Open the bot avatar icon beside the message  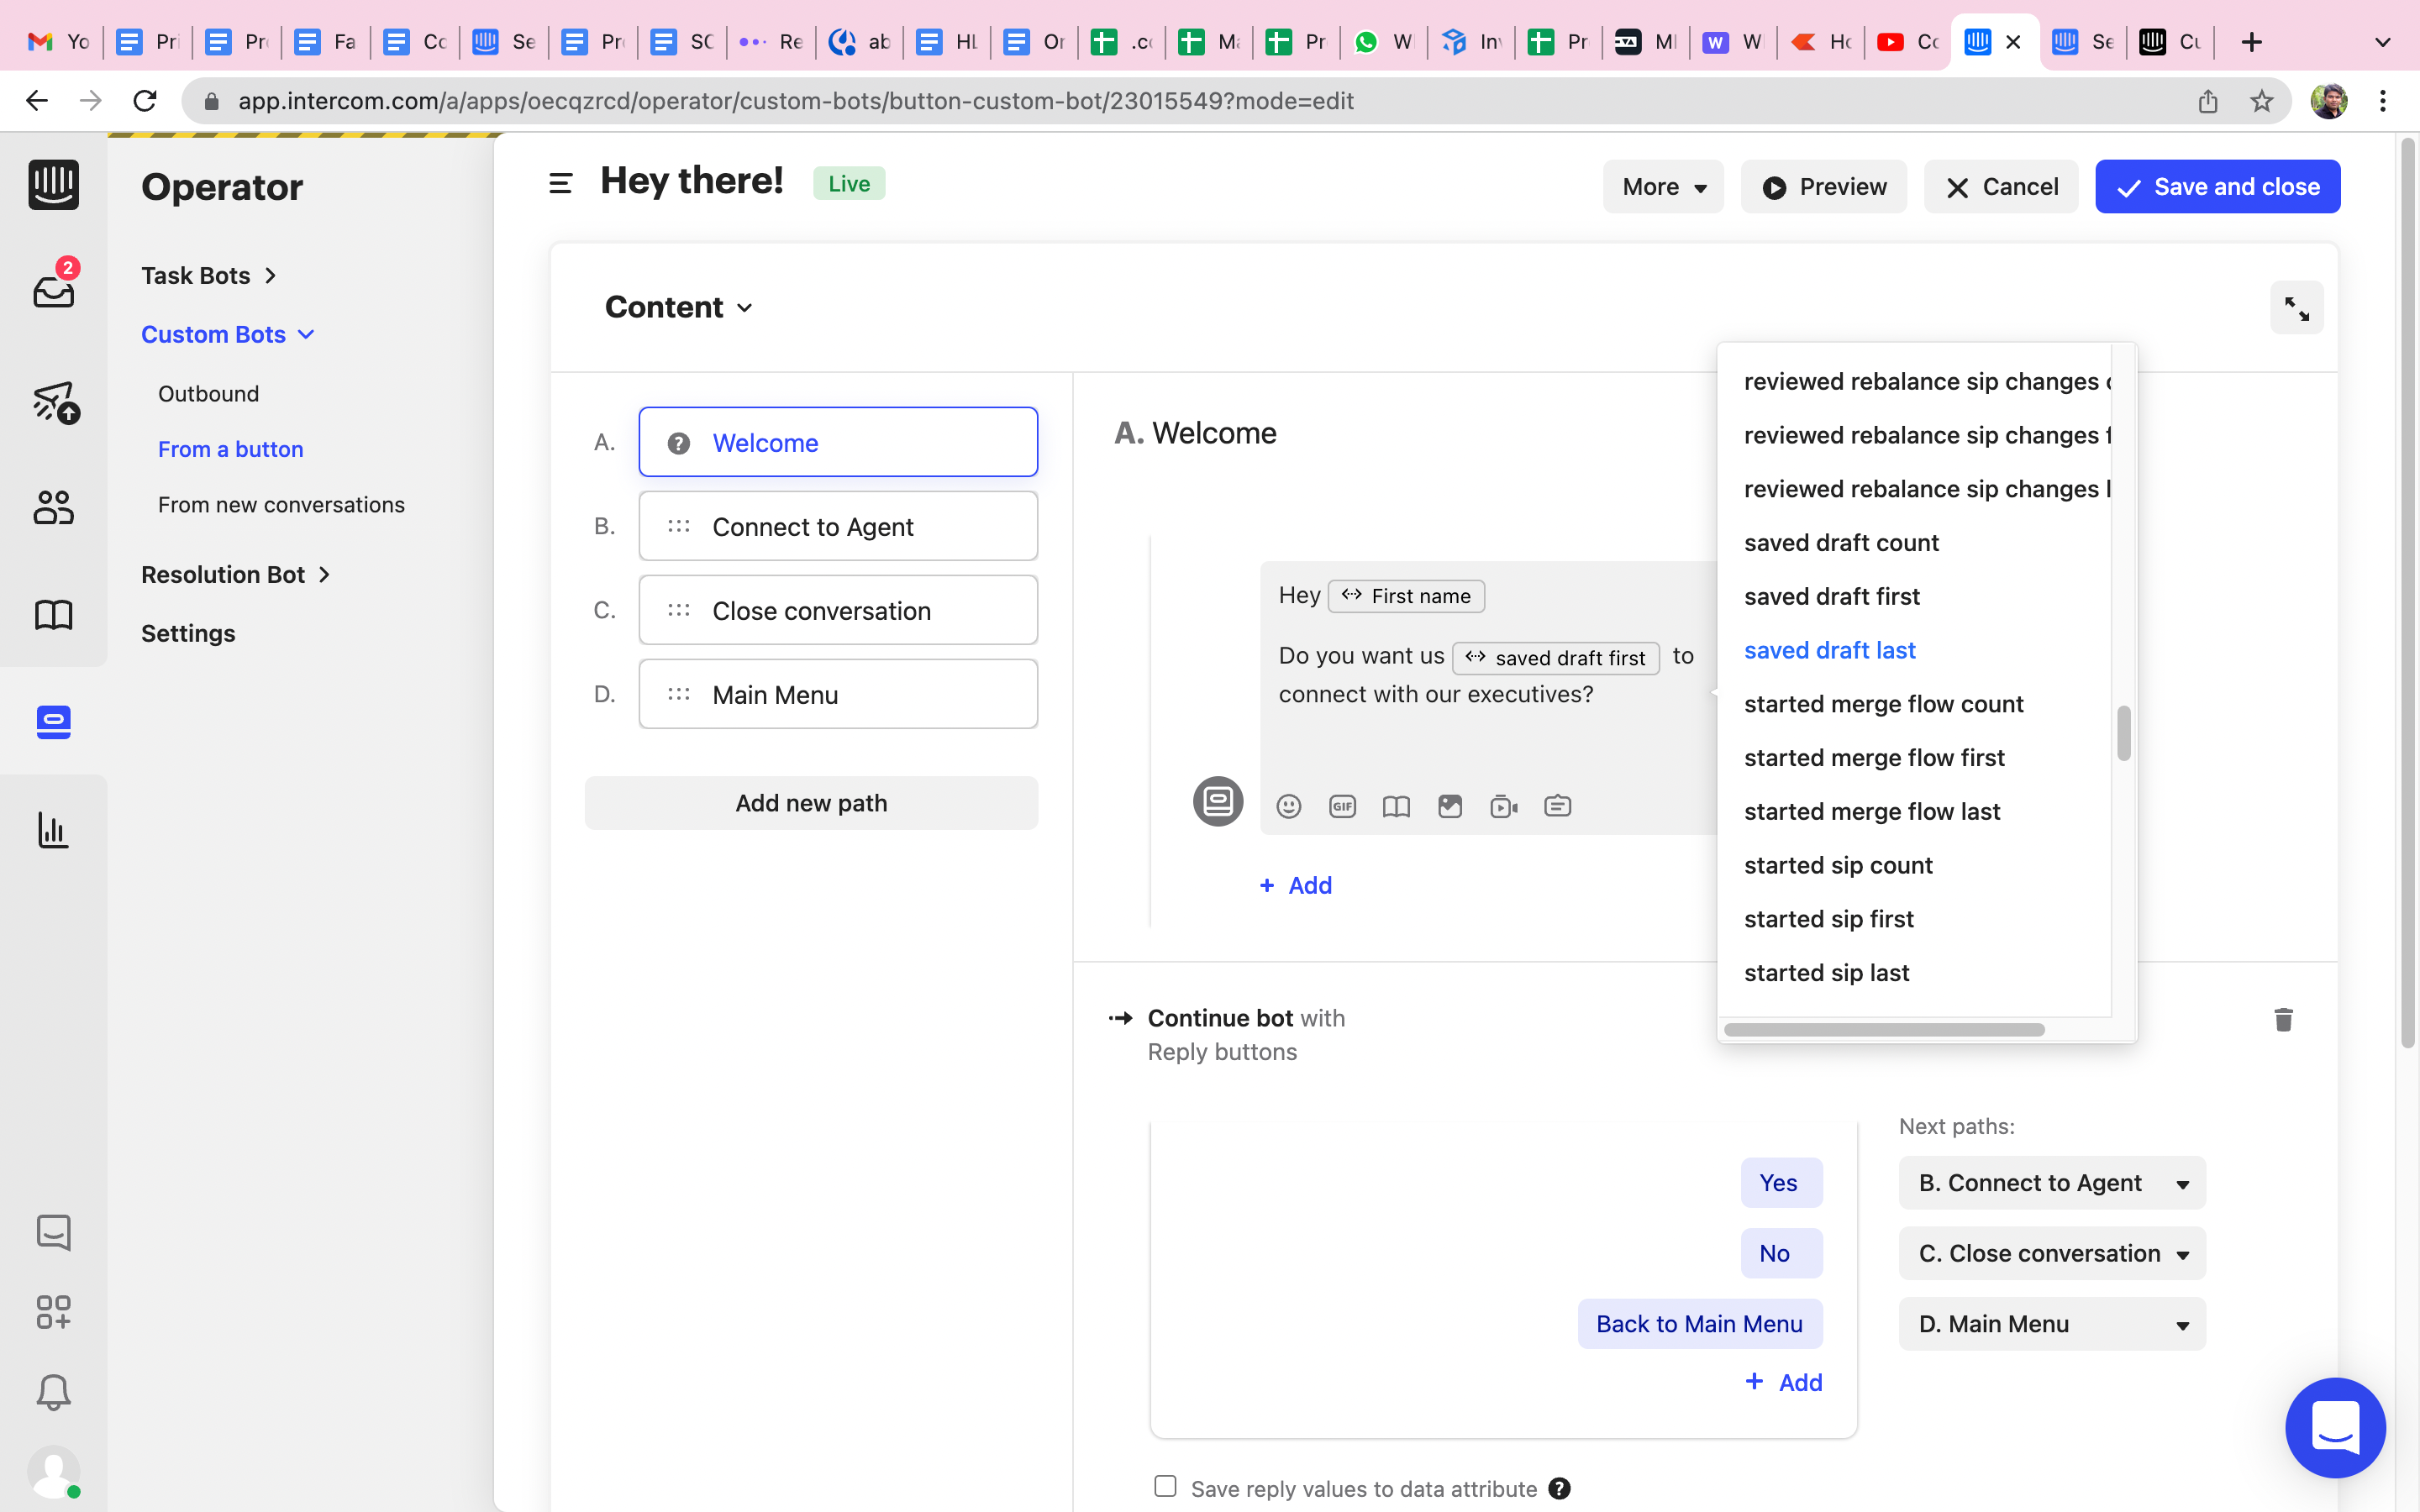(x=1217, y=801)
